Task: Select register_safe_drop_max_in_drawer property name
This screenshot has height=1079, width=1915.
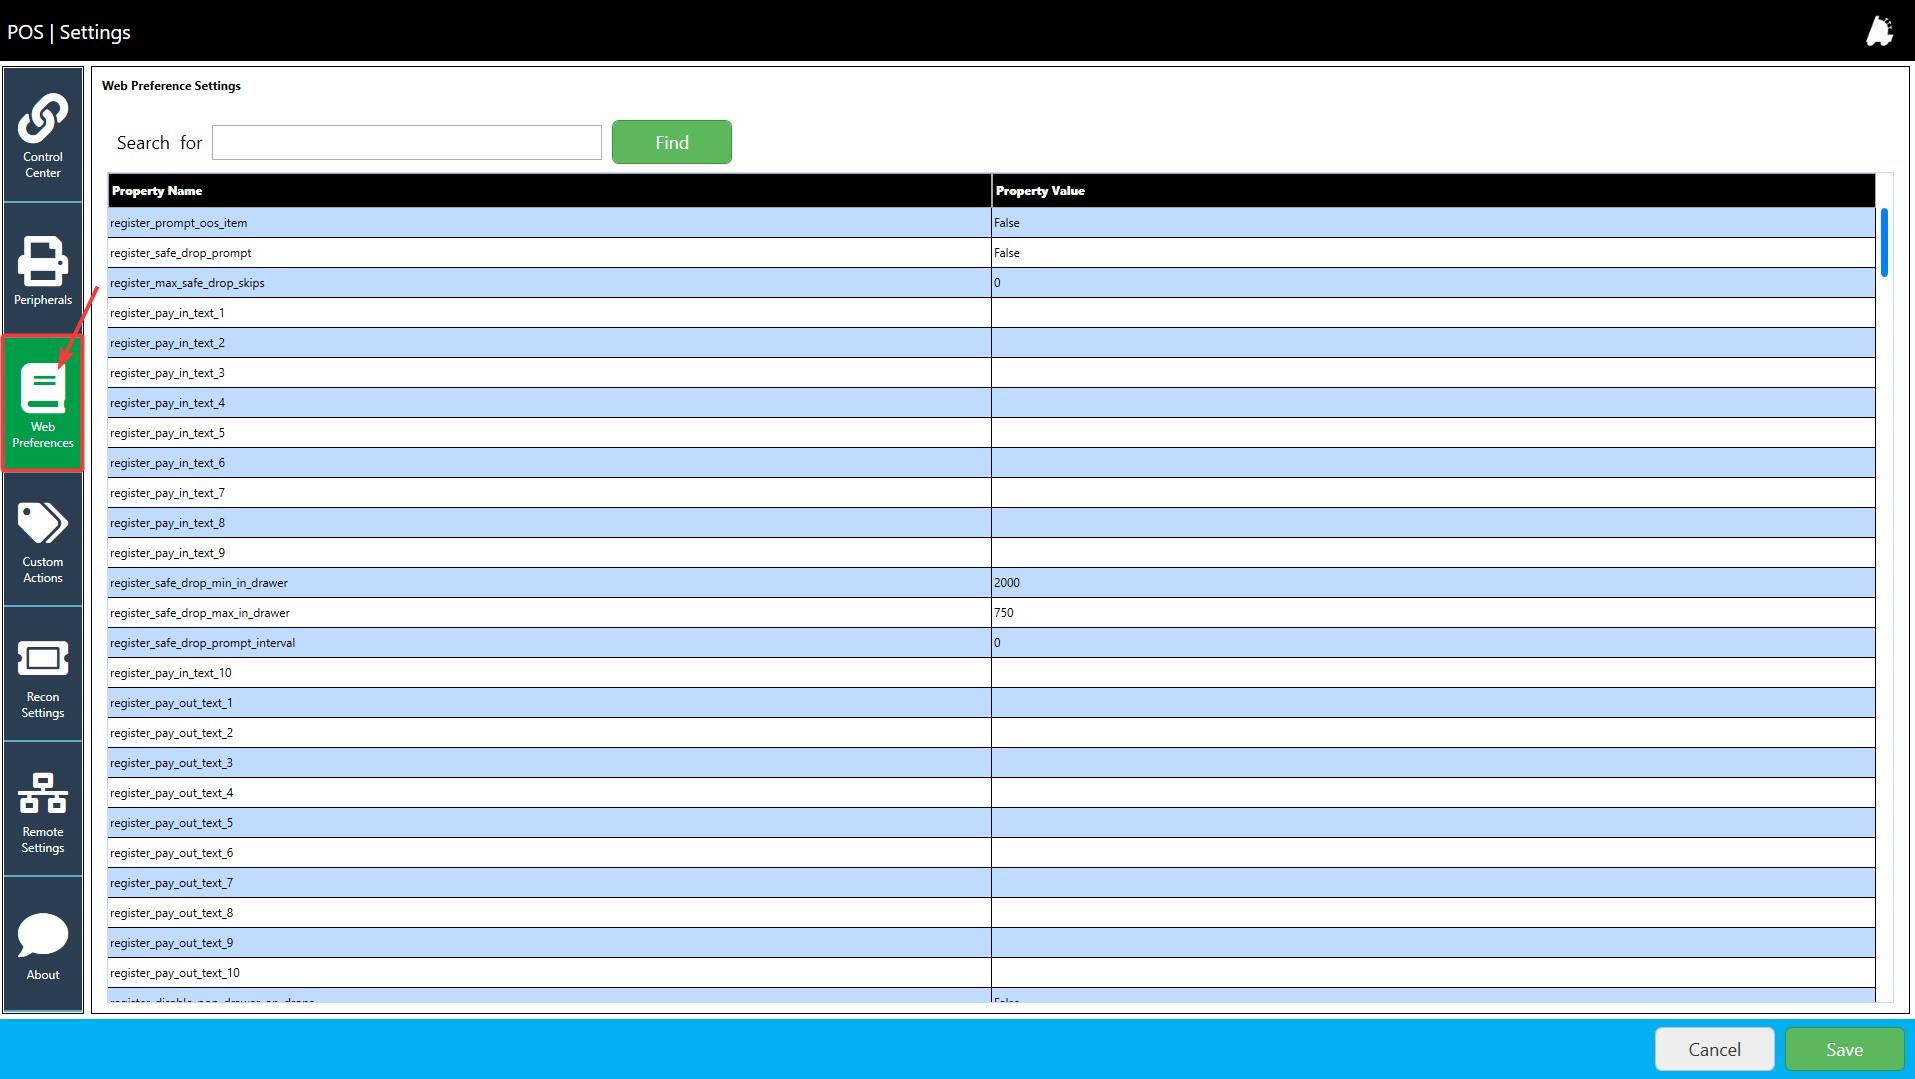Action: click(x=200, y=613)
